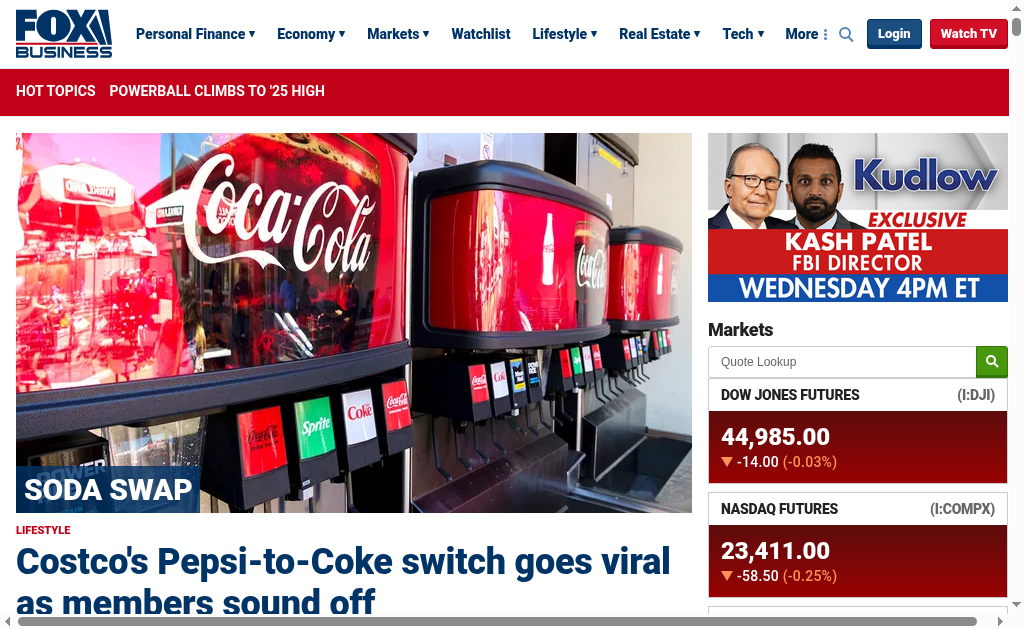Open Powerball Climbs to '25 High topic

pyautogui.click(x=217, y=91)
